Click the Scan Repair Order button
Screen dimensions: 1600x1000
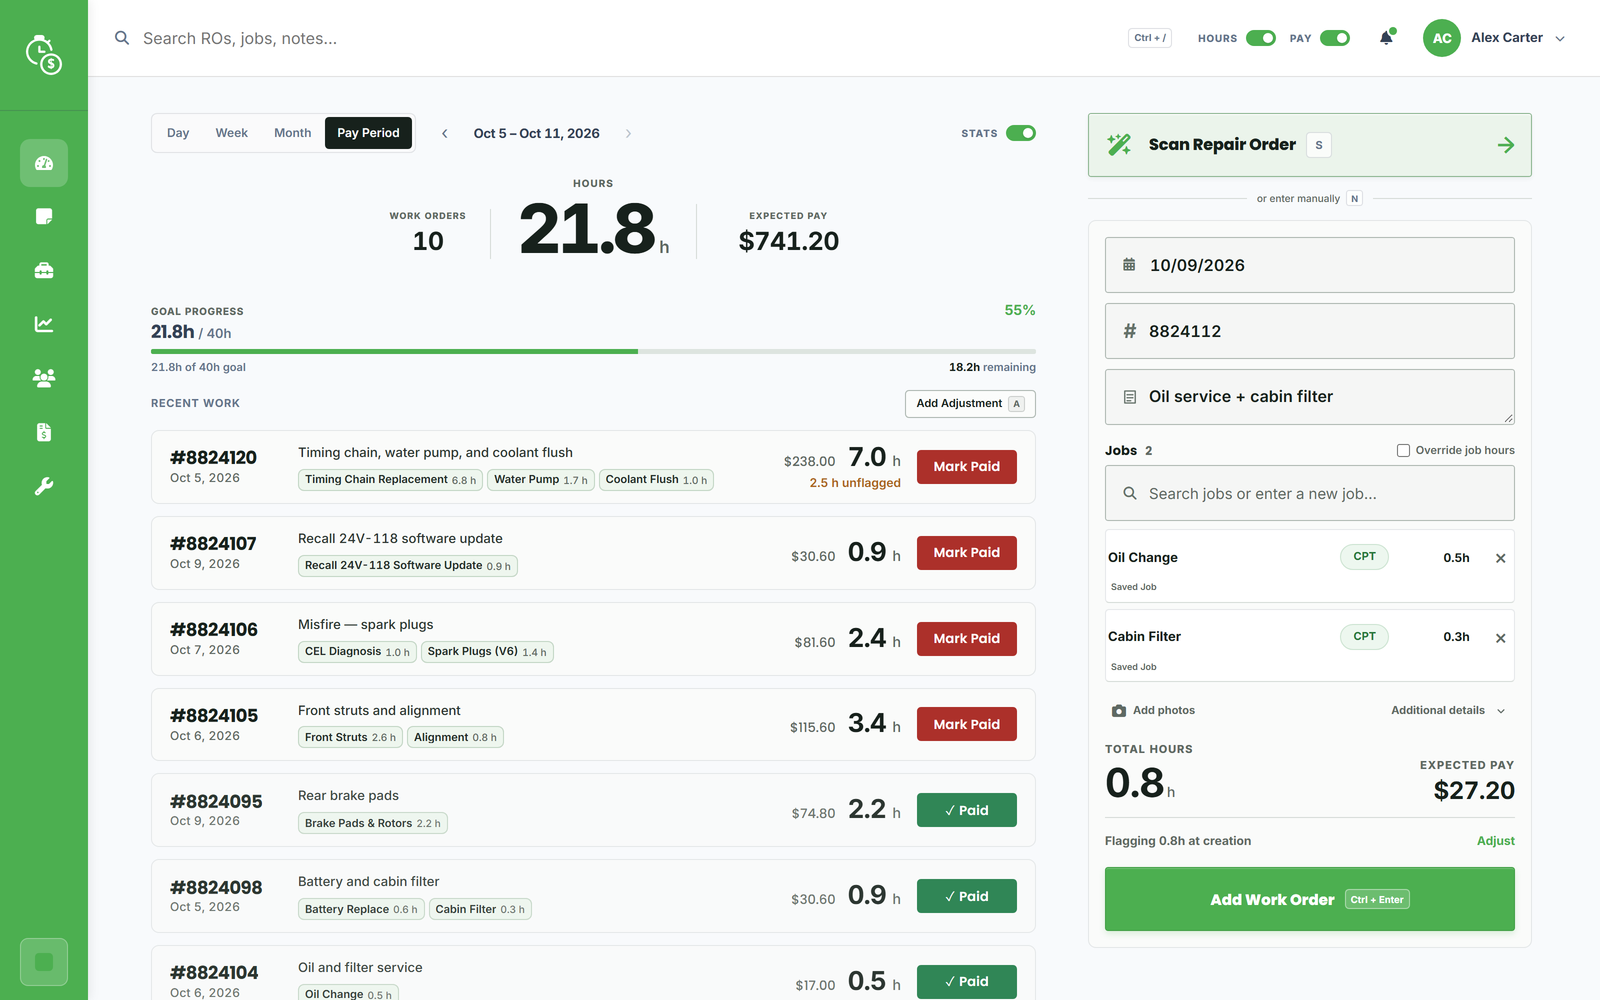1310,145
